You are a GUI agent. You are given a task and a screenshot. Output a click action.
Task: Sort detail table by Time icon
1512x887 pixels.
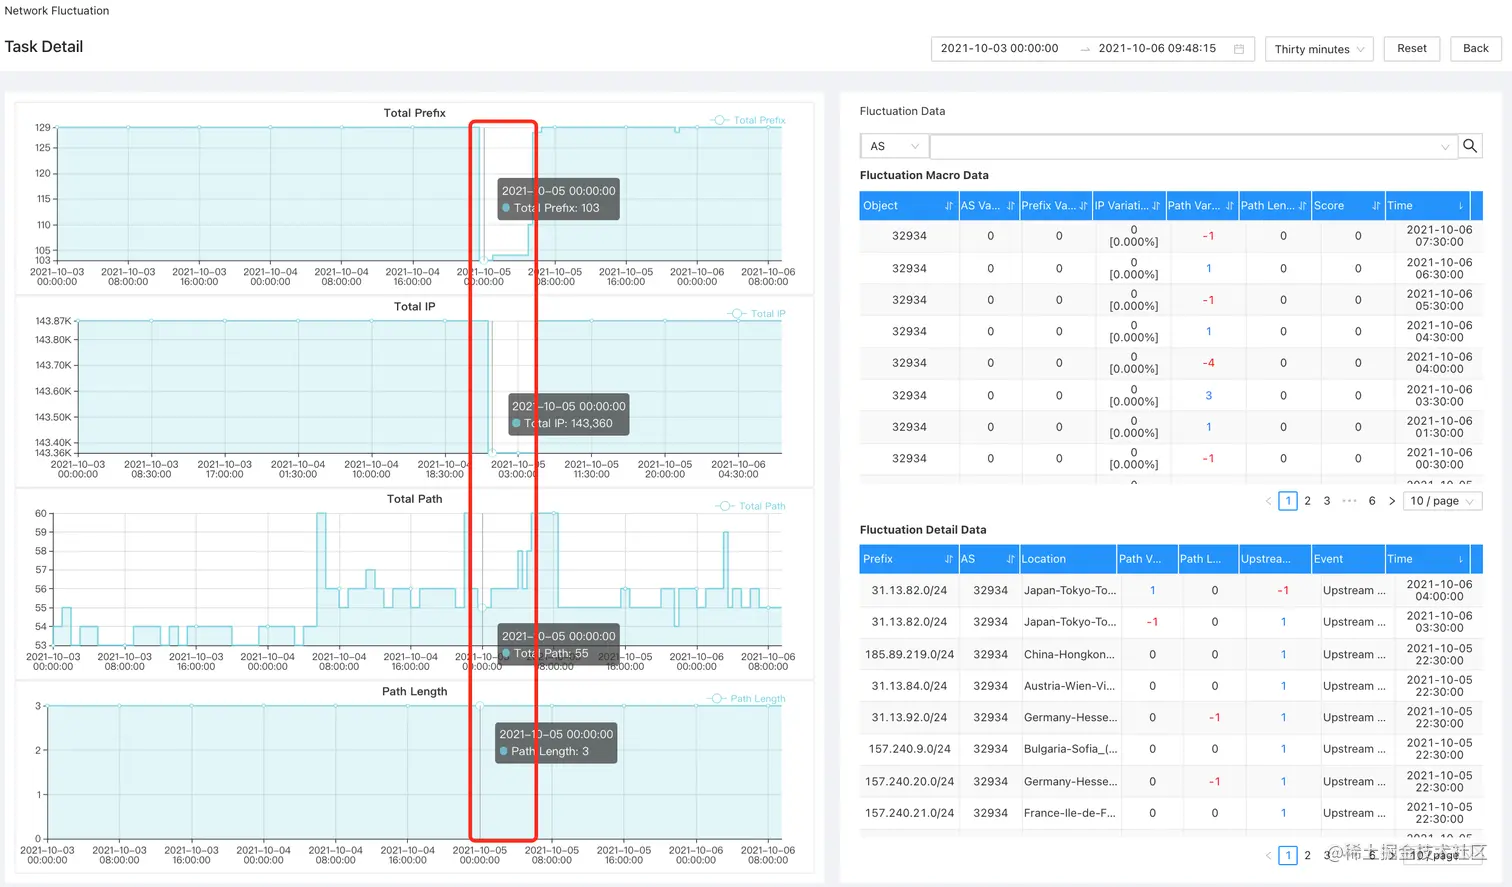(1461, 559)
